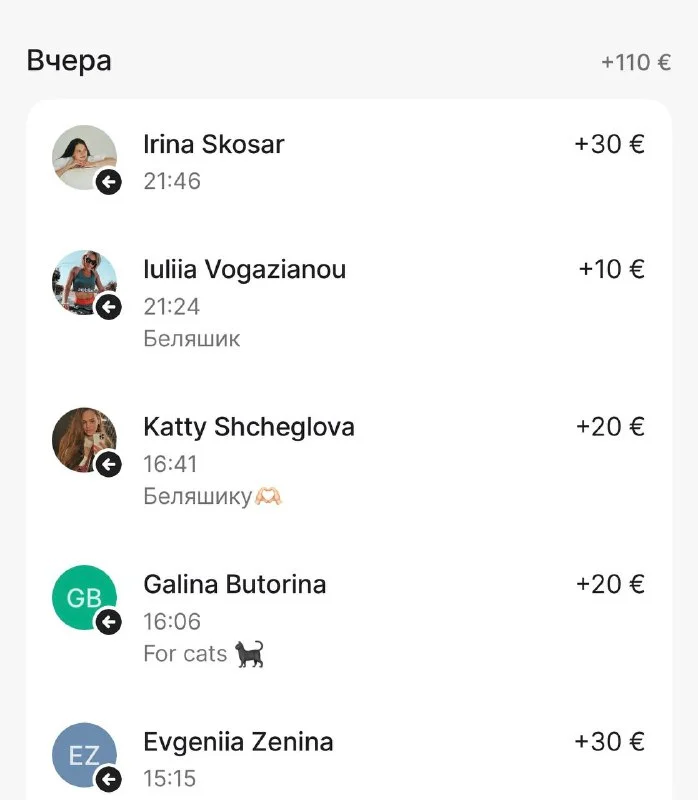Tap Katty Shcheglova's profile photo

click(82, 438)
